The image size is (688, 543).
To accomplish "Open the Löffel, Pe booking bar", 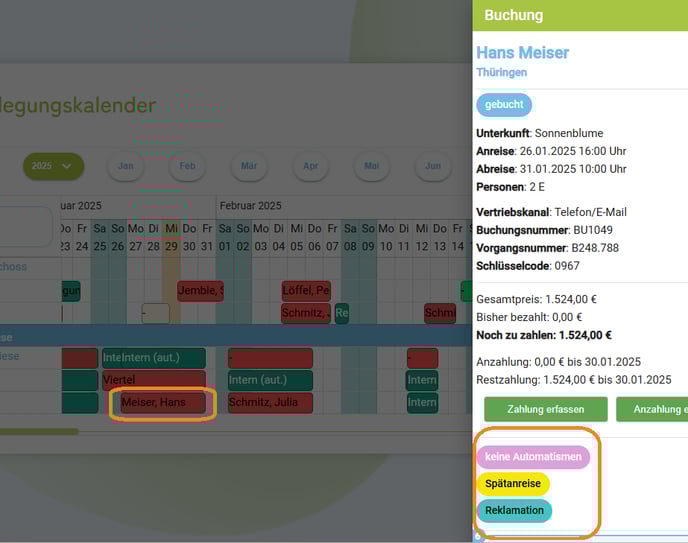I will 306,291.
